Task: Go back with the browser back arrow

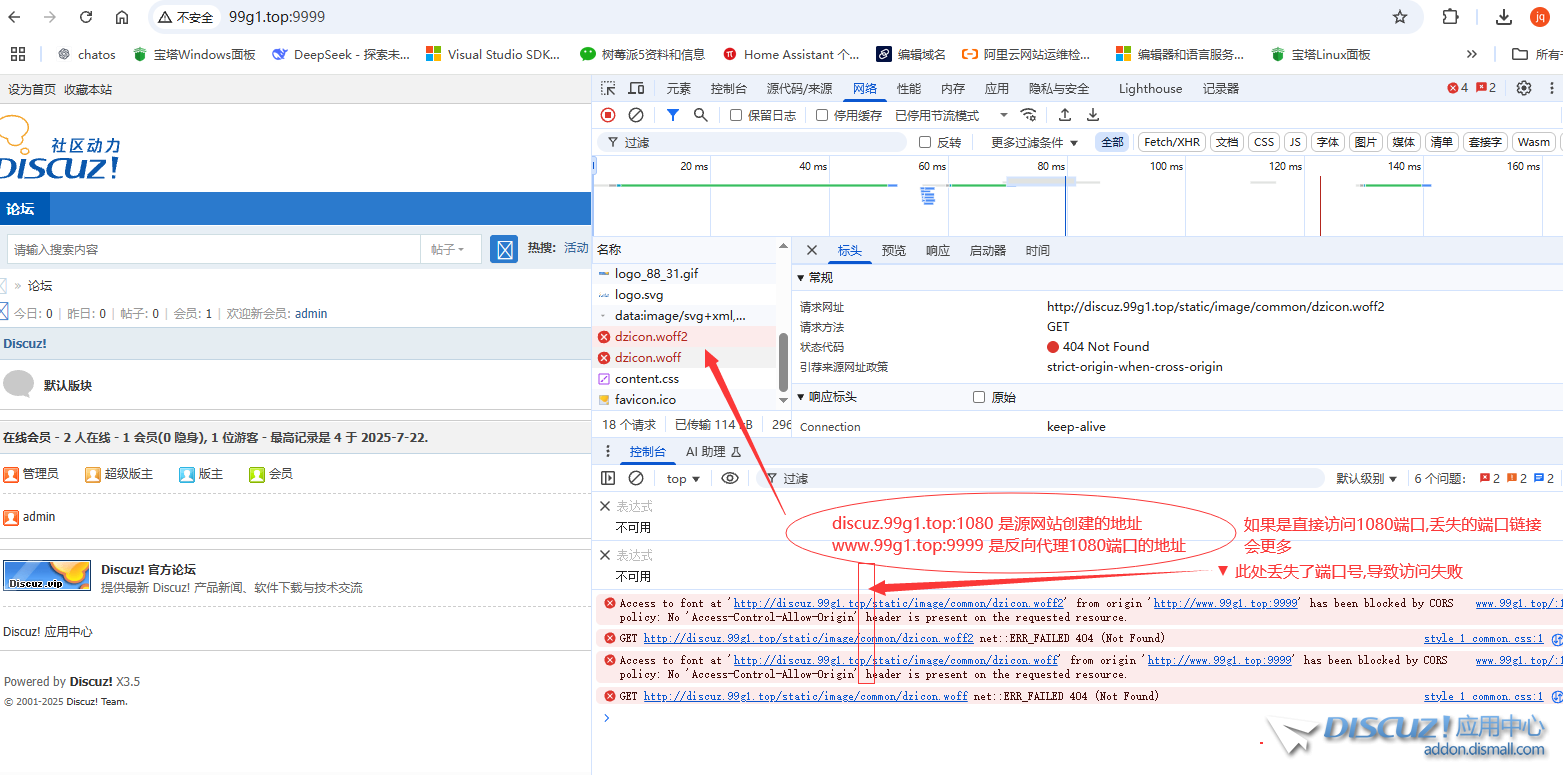Action: 15,17
